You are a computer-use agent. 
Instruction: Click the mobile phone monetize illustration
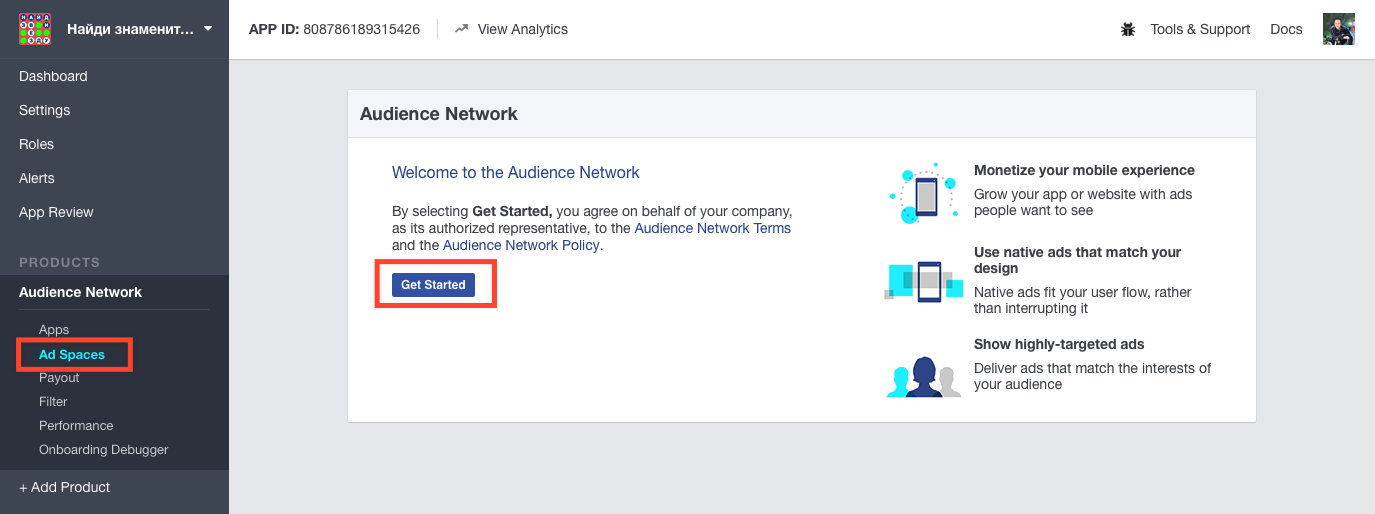pyautogui.click(x=924, y=193)
